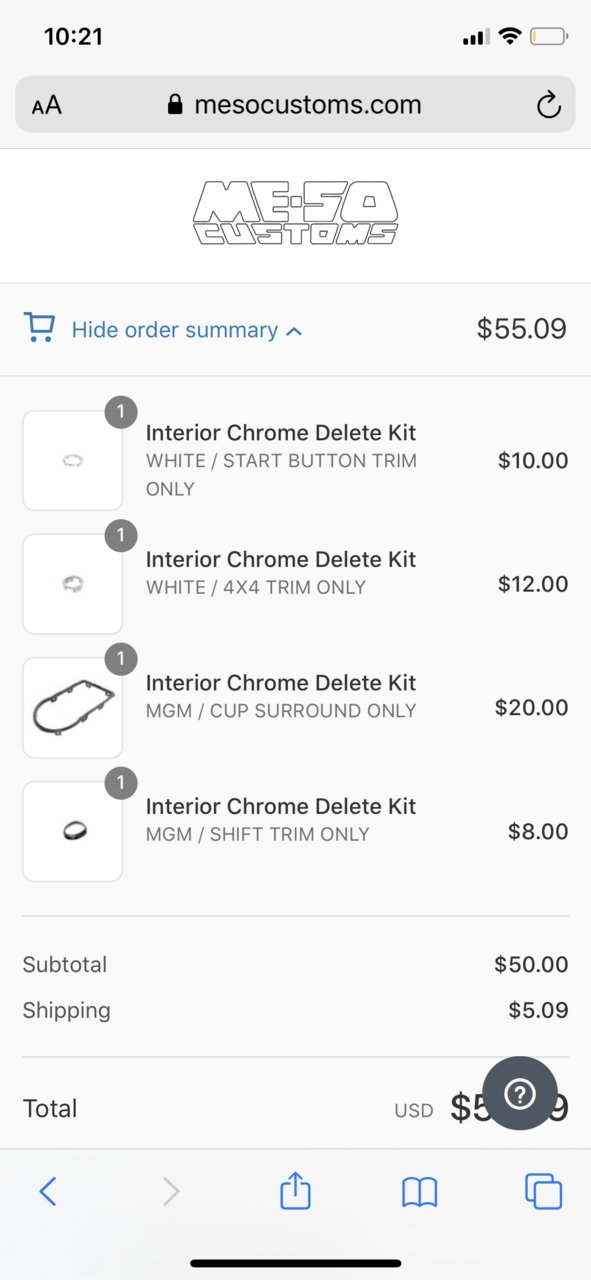Viewport: 591px width, 1280px height.
Task: Click the Hide order summary link
Action: click(x=175, y=330)
